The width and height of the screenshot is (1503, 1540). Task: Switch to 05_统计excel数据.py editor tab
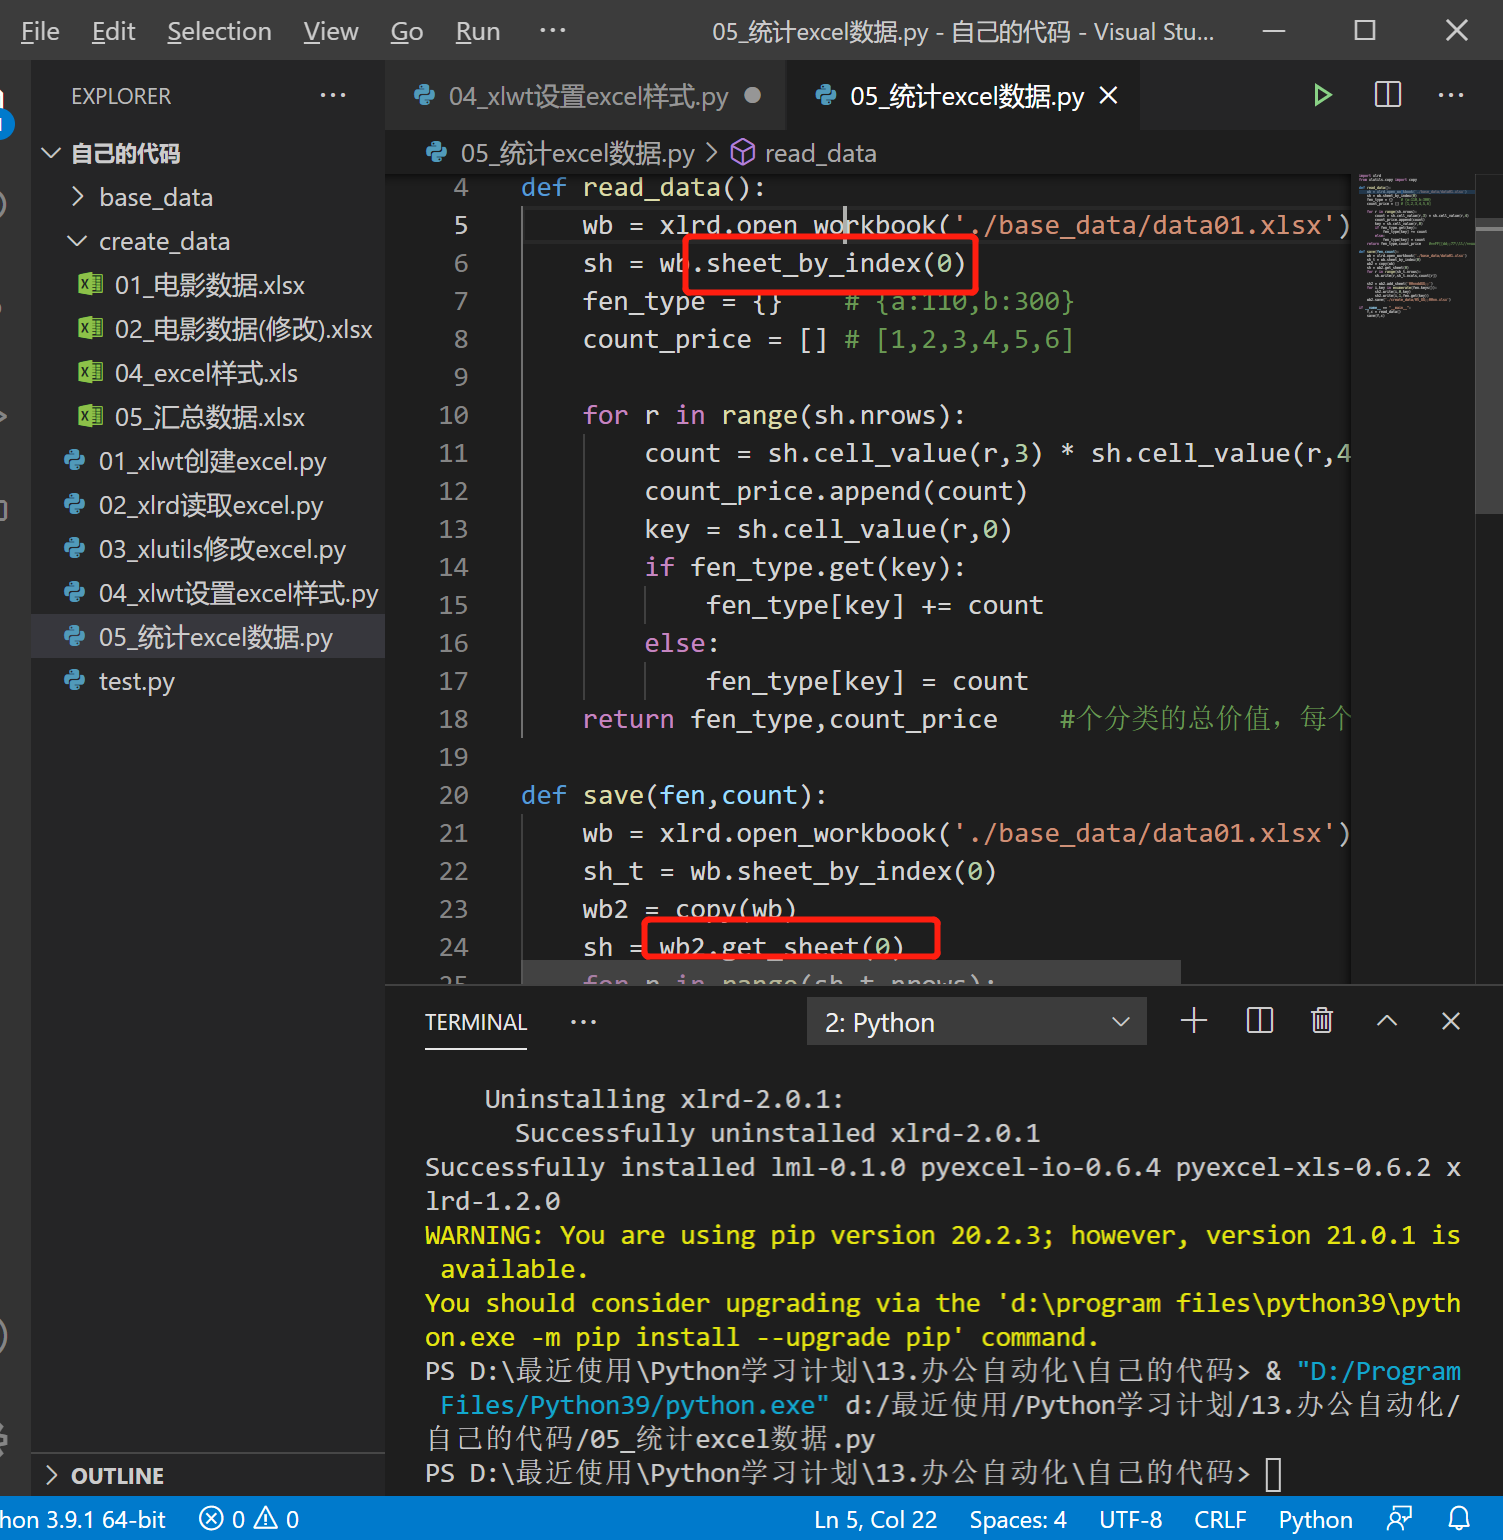click(963, 96)
